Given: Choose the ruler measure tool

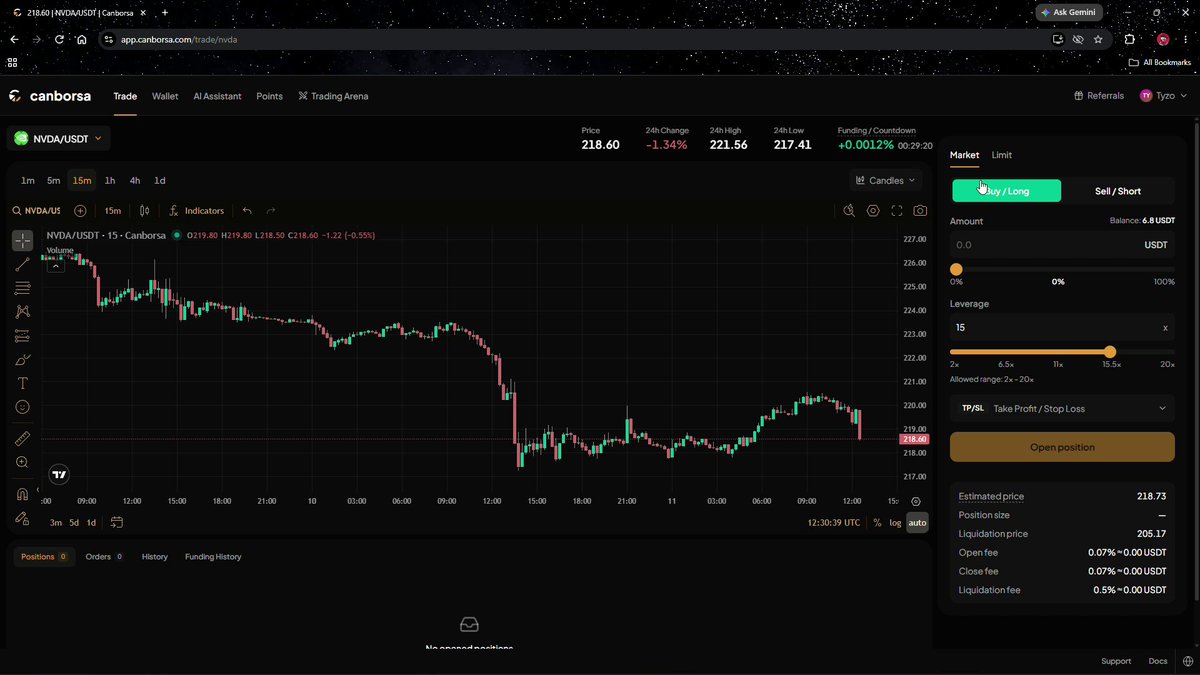Looking at the screenshot, I should pyautogui.click(x=22, y=438).
